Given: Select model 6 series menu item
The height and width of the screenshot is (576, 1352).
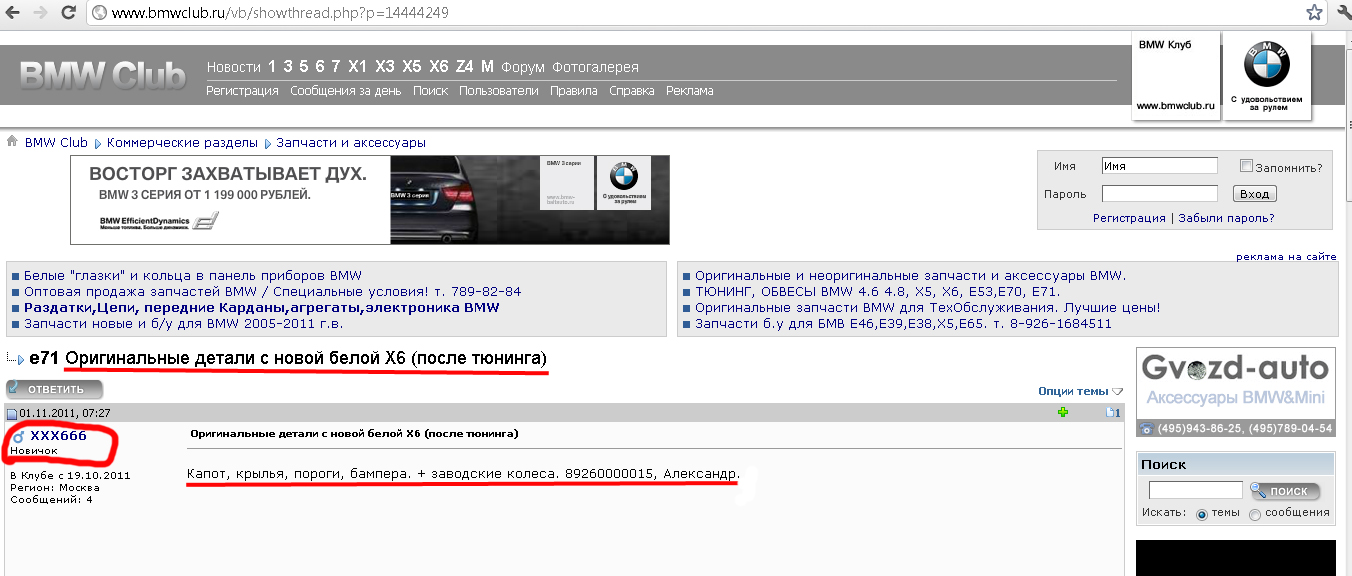Looking at the screenshot, I should [320, 67].
